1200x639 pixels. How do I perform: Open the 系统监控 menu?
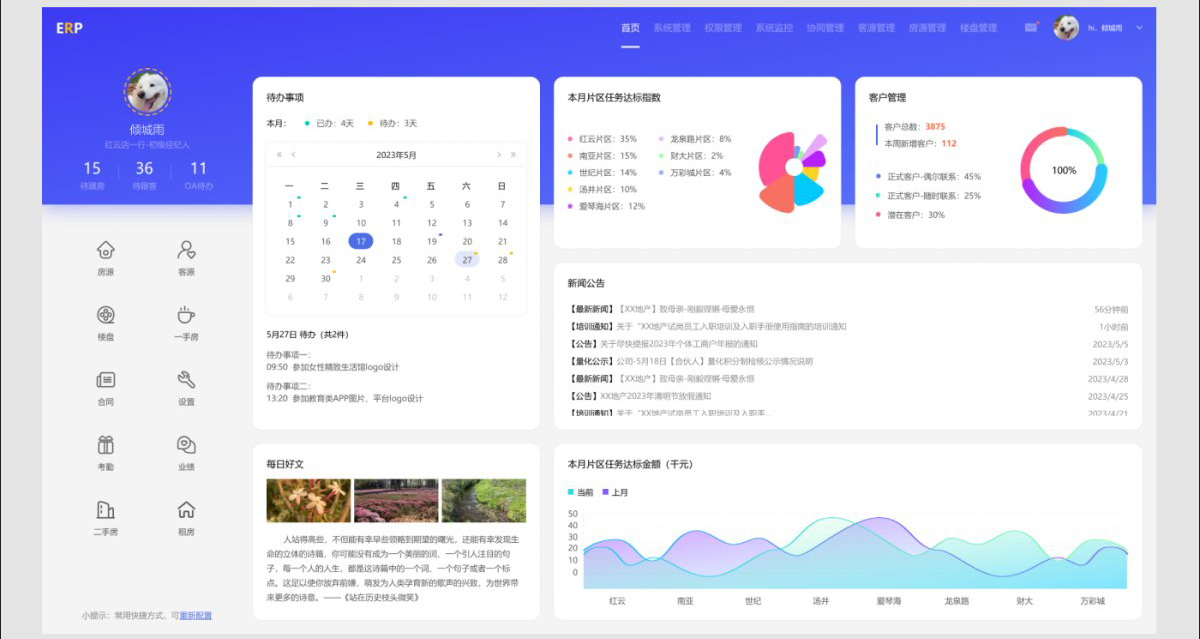(x=774, y=28)
